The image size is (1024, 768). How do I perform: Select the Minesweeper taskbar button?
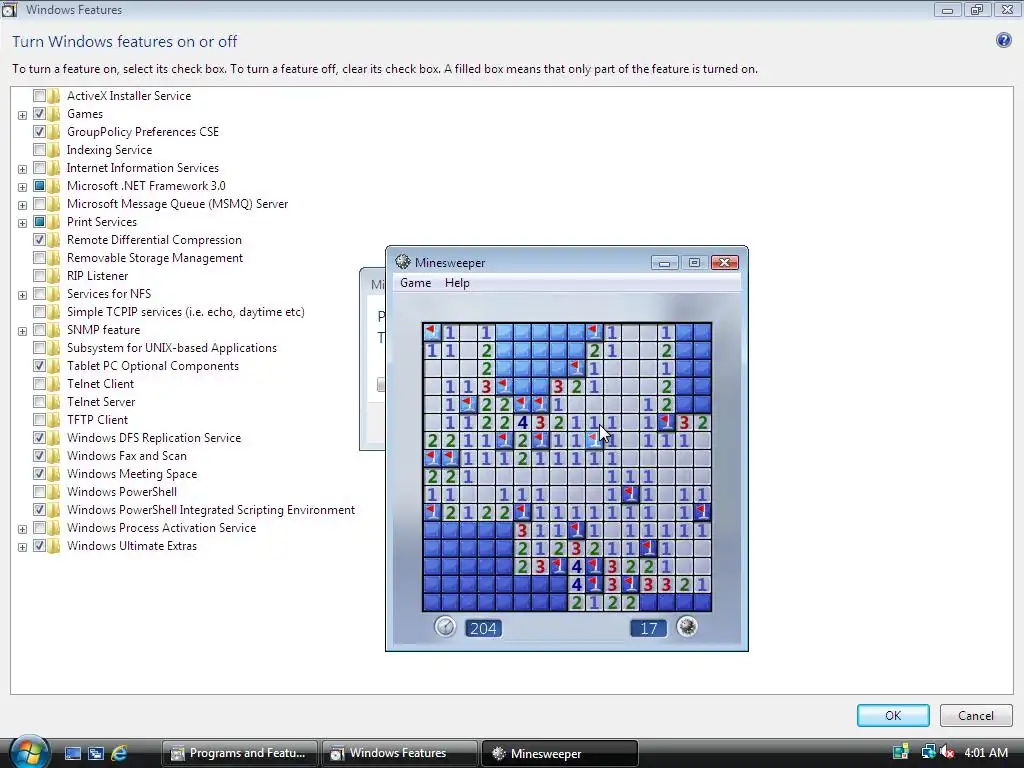tap(559, 753)
